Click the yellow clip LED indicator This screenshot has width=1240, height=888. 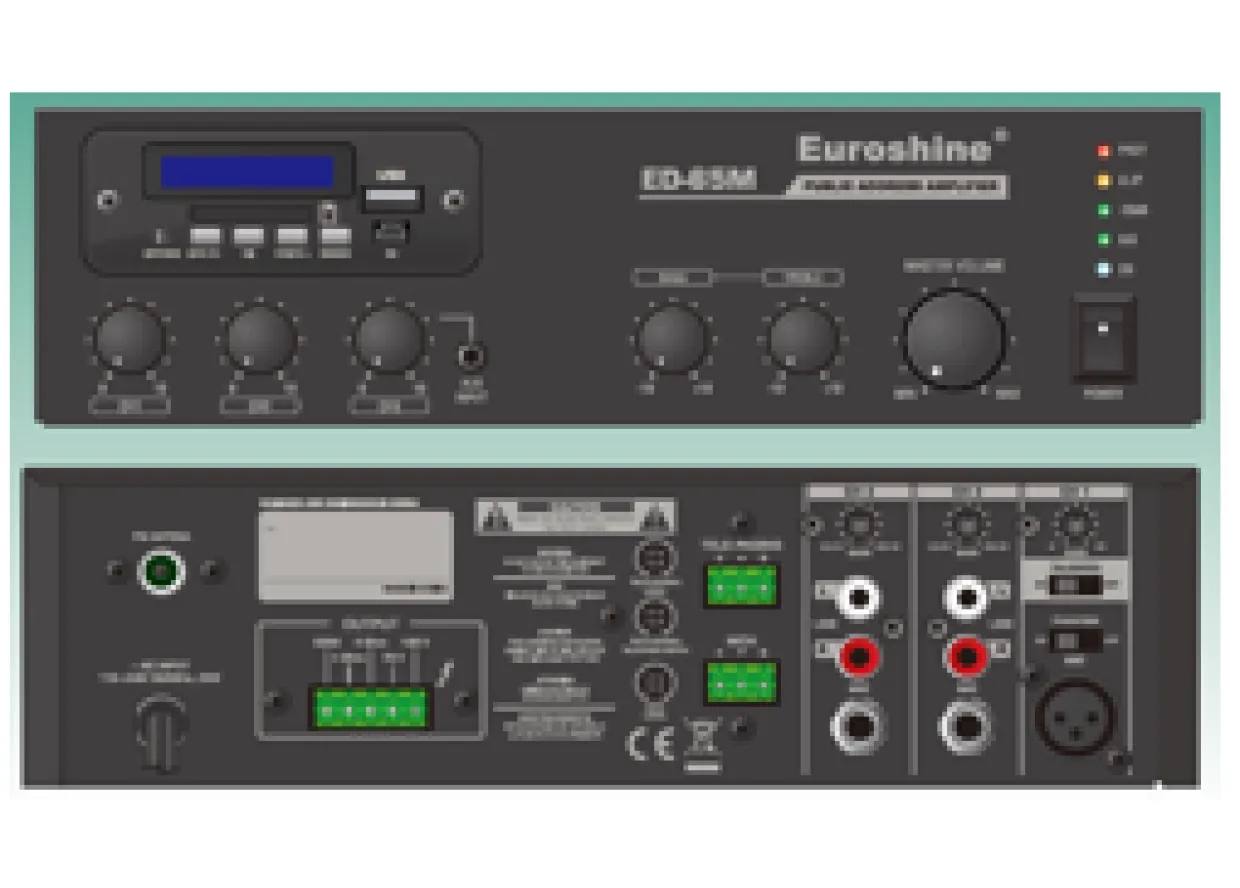[x=1105, y=181]
